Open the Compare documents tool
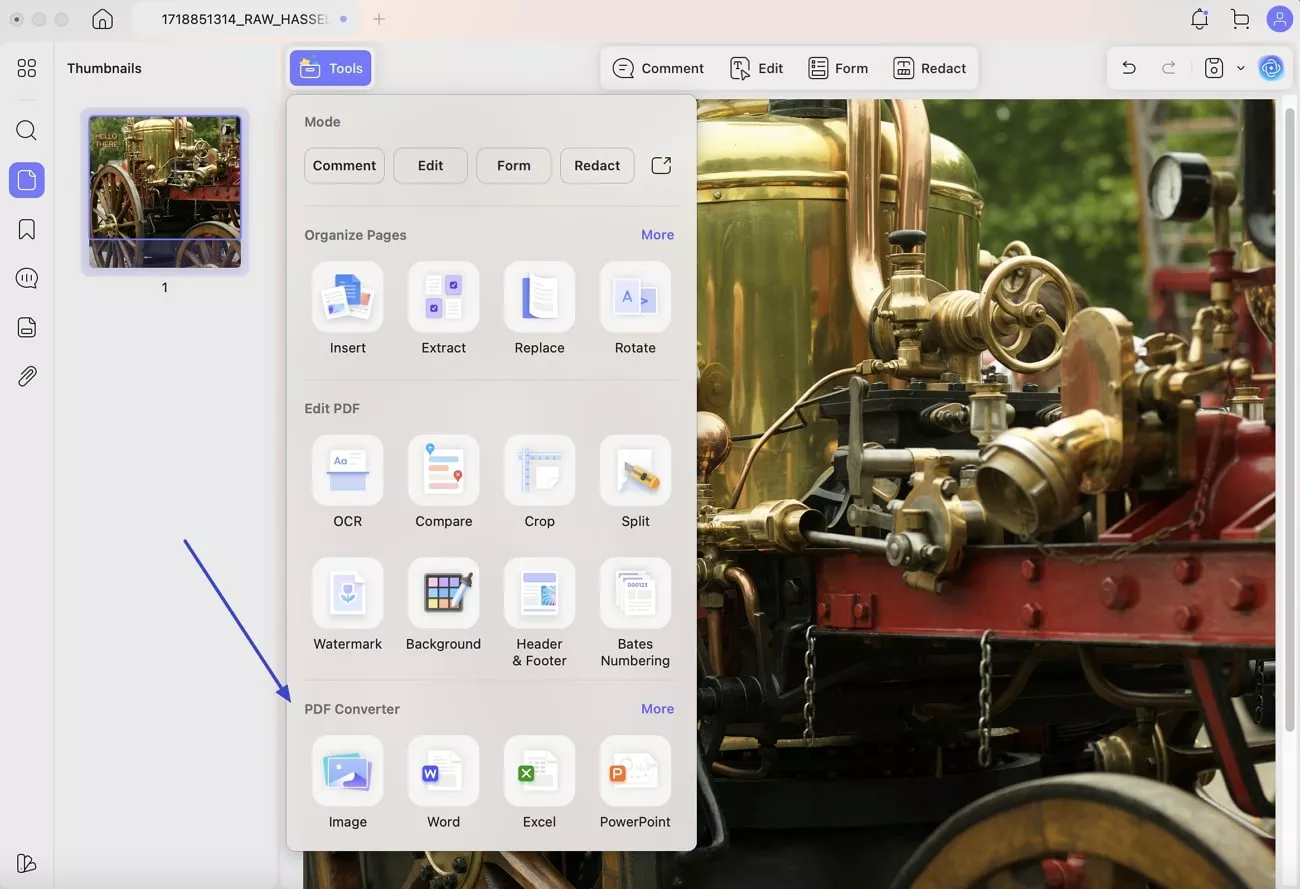The height and width of the screenshot is (889, 1300). [443, 484]
